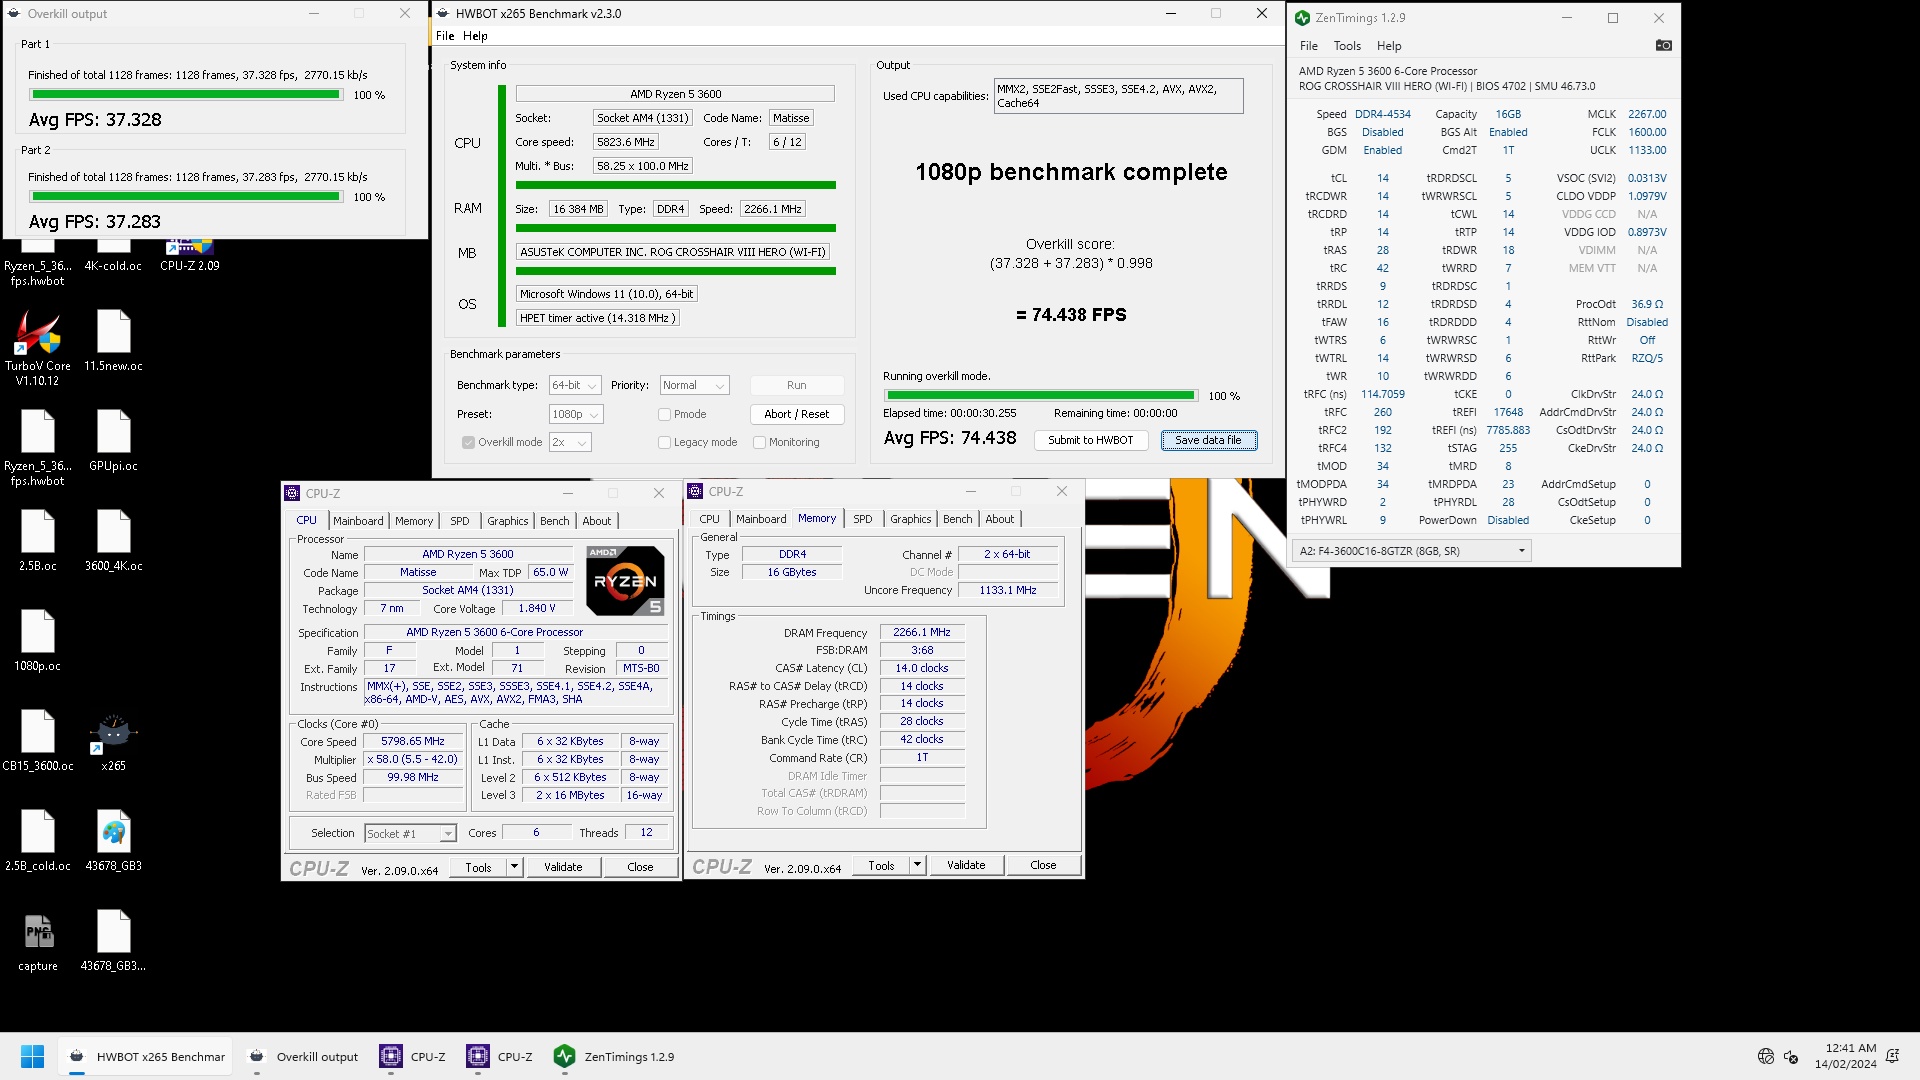Click the Submit to HWBOT button
The image size is (1920, 1080).
(x=1090, y=440)
